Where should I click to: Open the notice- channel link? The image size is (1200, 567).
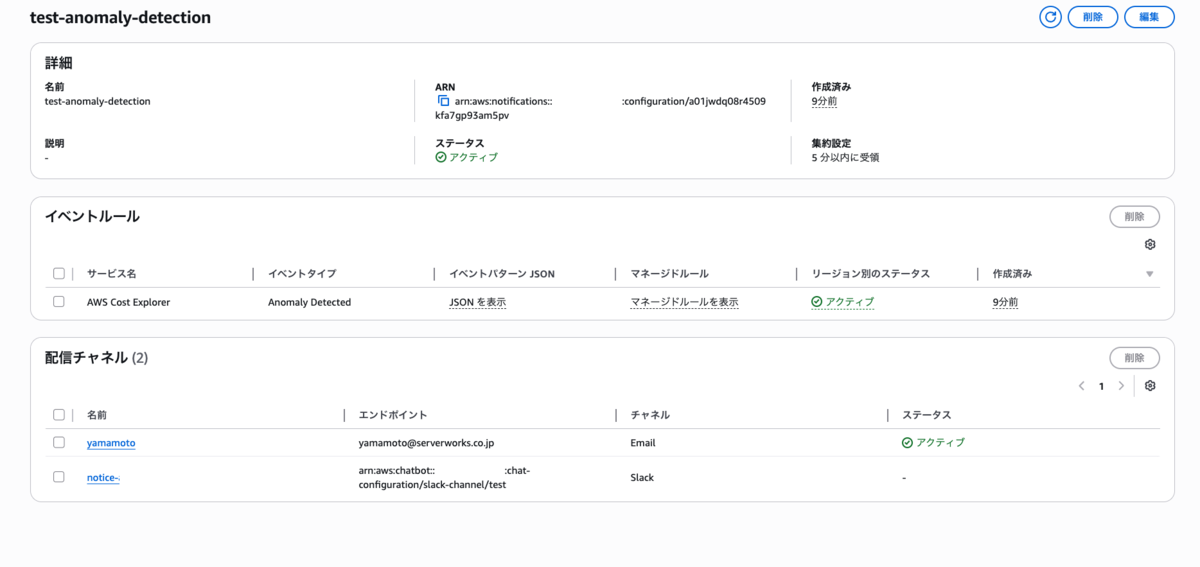[103, 478]
